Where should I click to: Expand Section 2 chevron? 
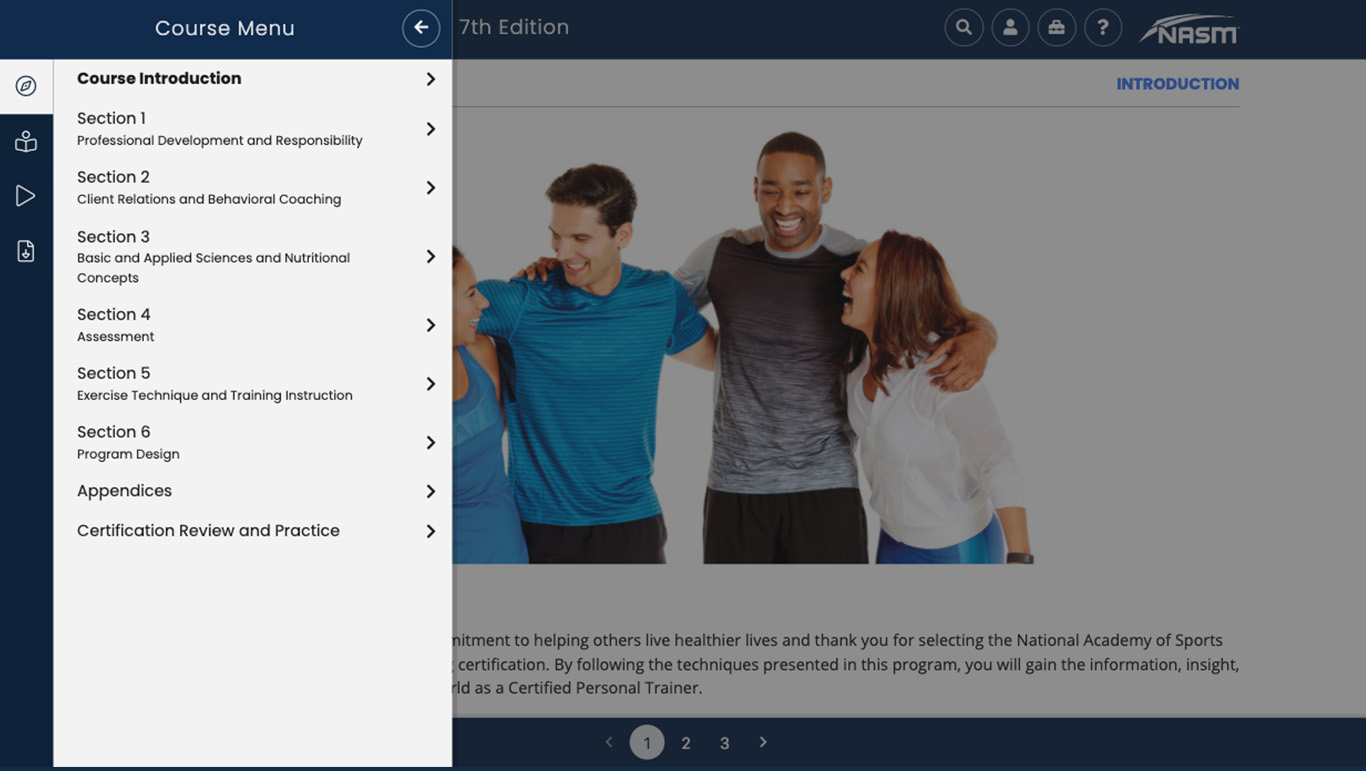coord(430,188)
